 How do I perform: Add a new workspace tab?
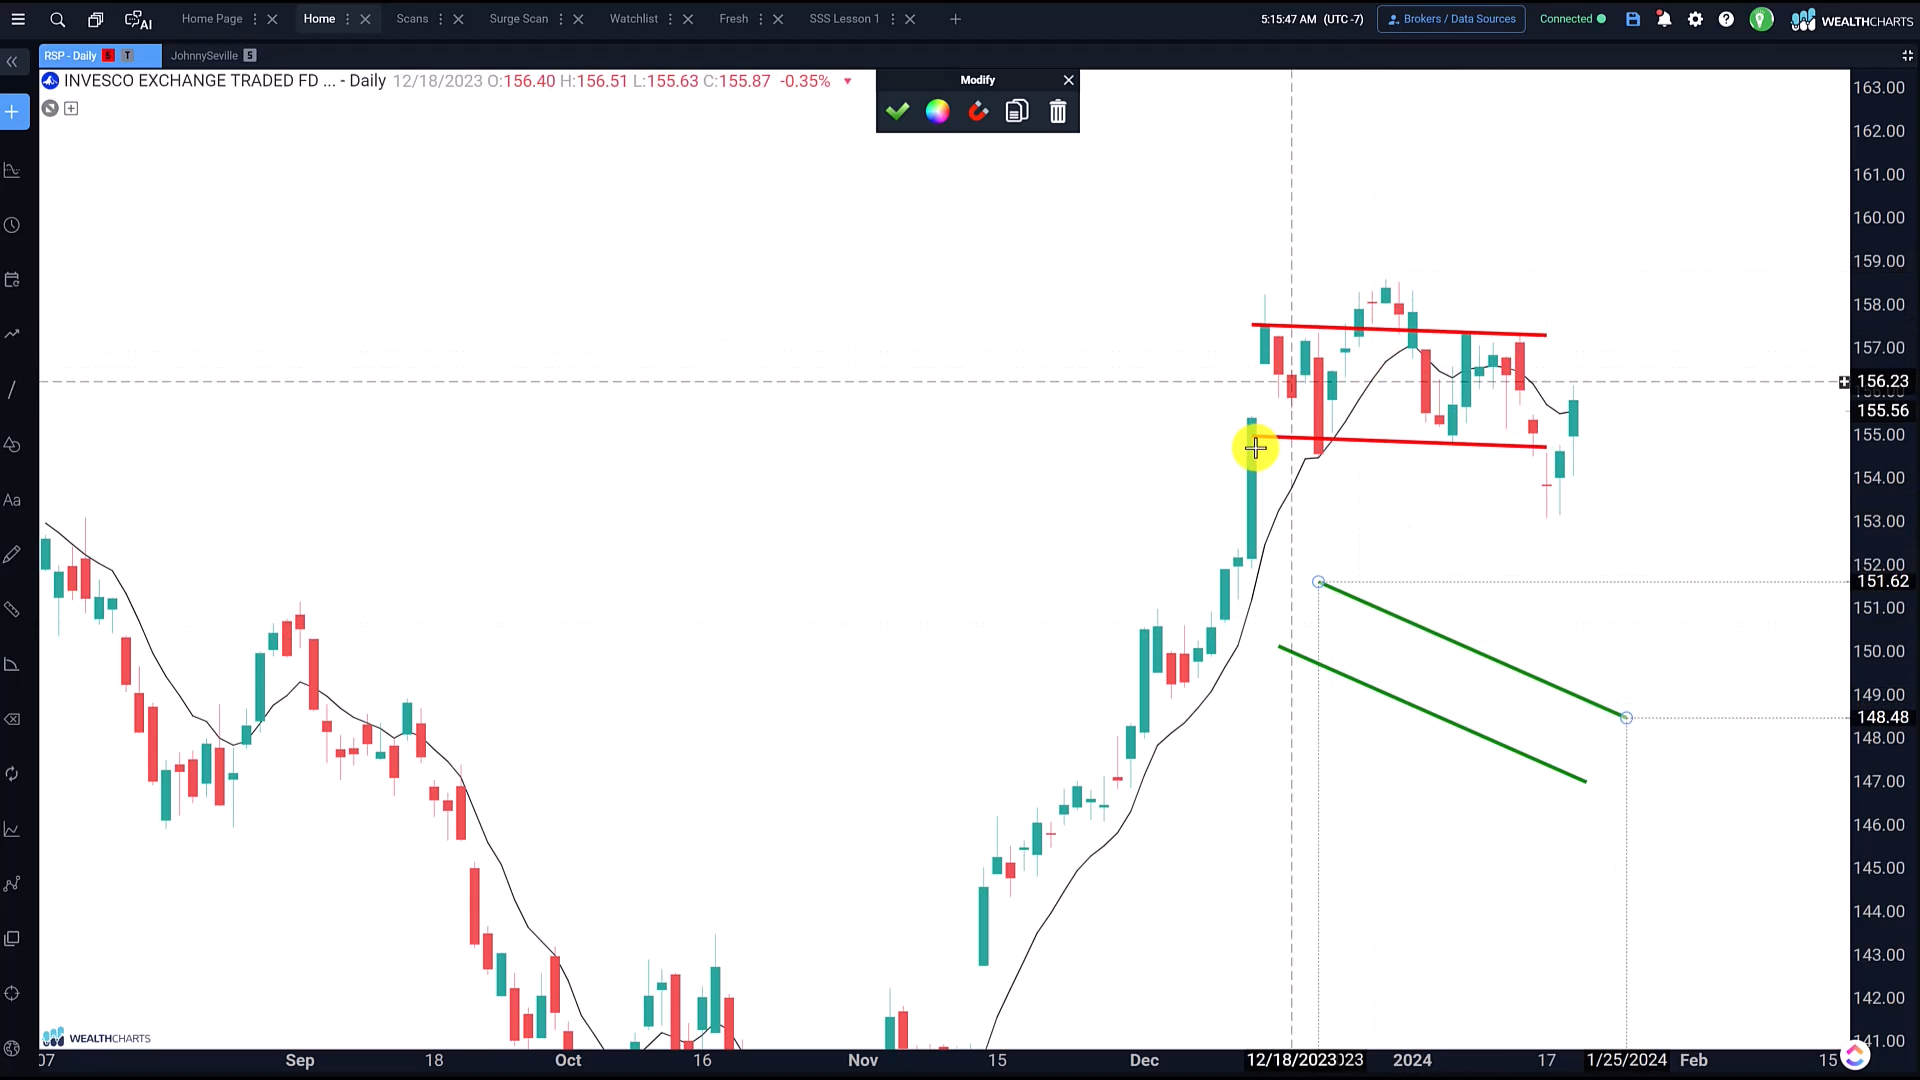[955, 19]
